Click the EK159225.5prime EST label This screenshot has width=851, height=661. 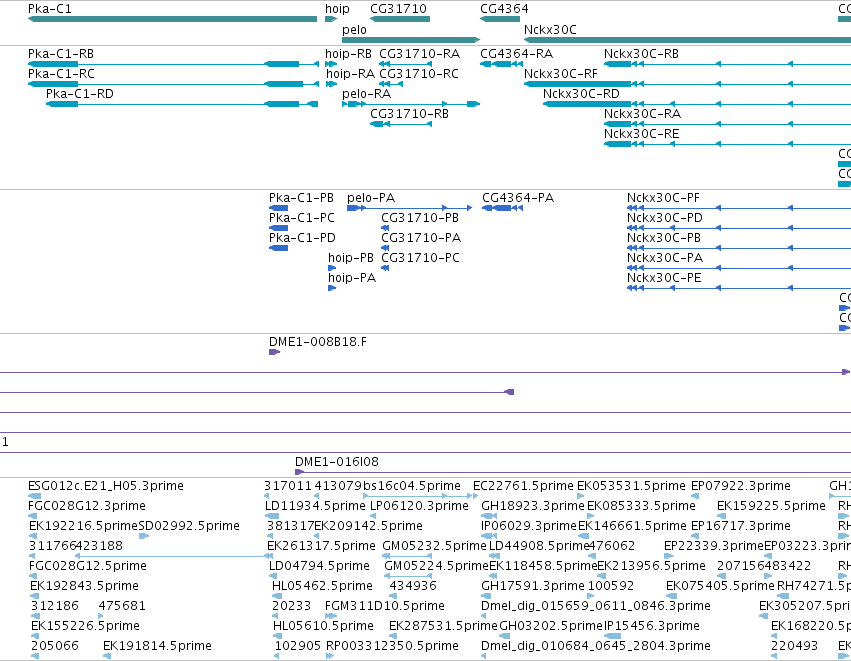(771, 506)
